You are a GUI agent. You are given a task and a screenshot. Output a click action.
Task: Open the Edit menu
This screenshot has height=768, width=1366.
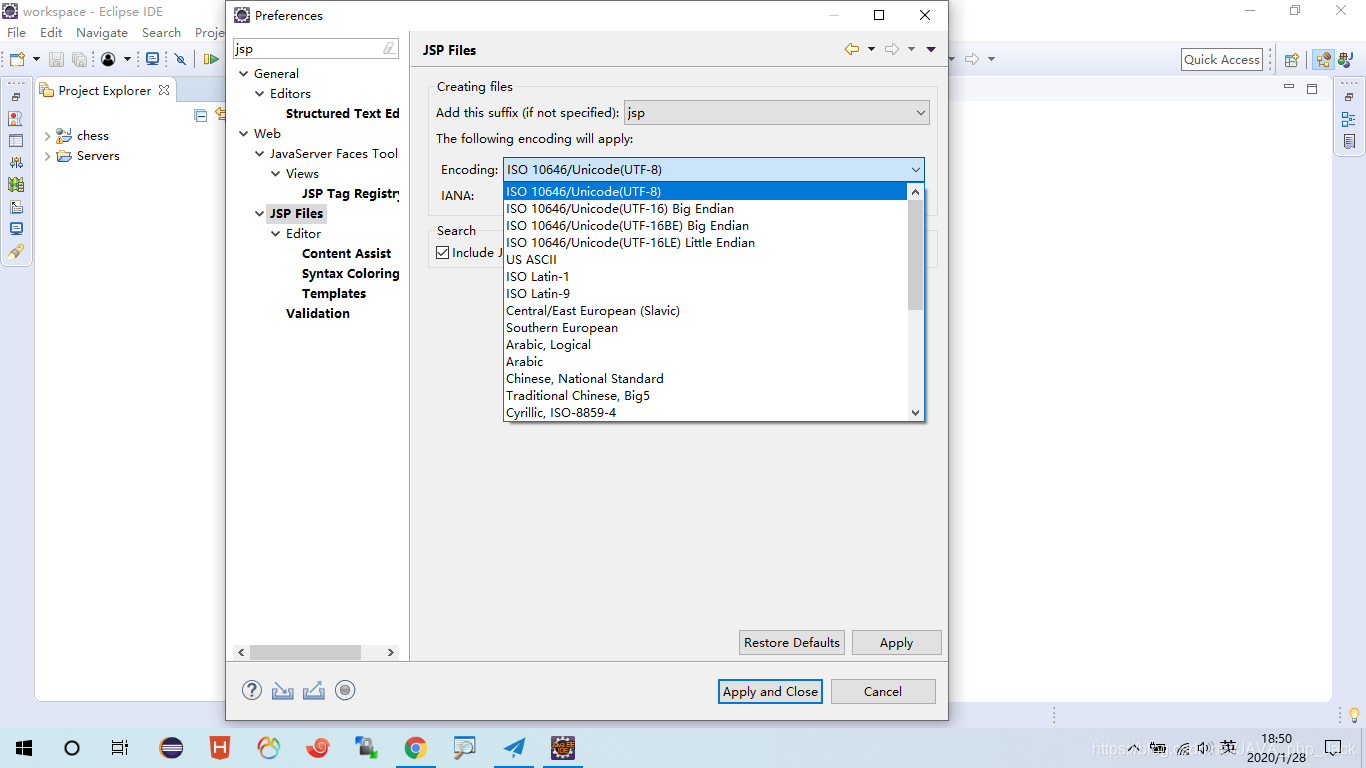click(51, 33)
